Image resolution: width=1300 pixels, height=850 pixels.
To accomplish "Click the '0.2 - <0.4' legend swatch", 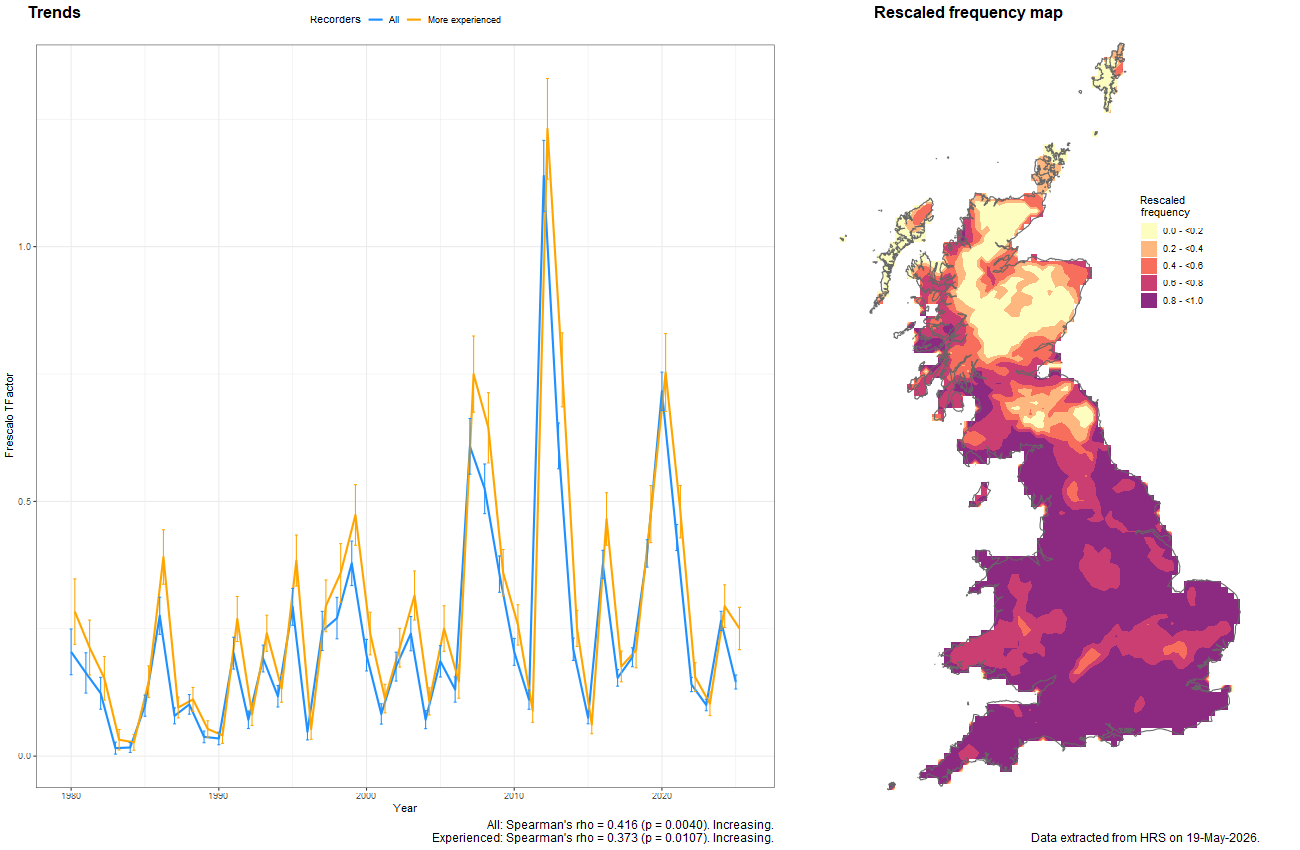I will [x=1149, y=248].
